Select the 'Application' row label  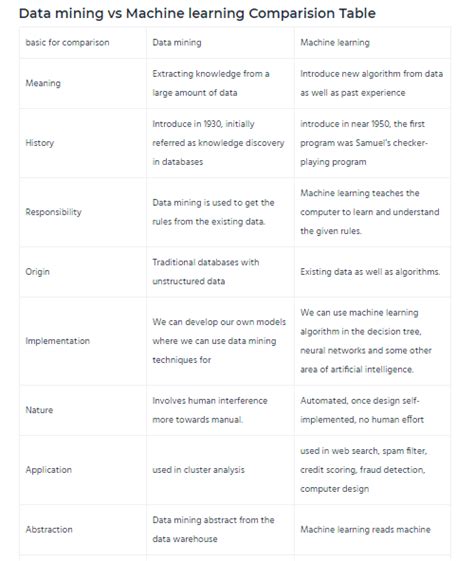tap(49, 470)
